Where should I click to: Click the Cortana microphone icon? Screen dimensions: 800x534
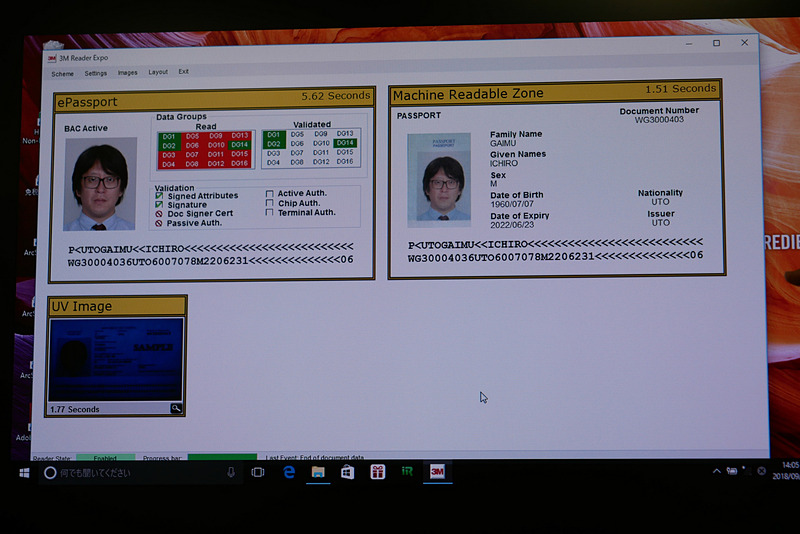click(x=231, y=473)
